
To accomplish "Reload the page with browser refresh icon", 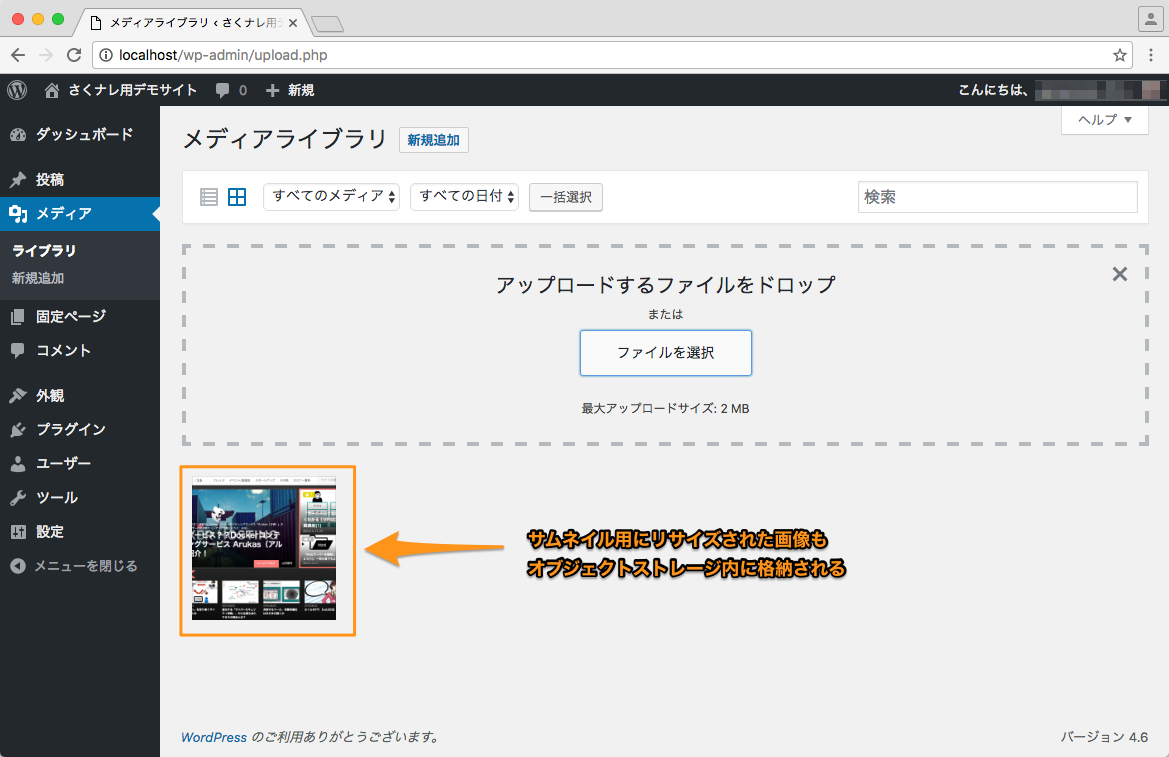I will coord(74,55).
